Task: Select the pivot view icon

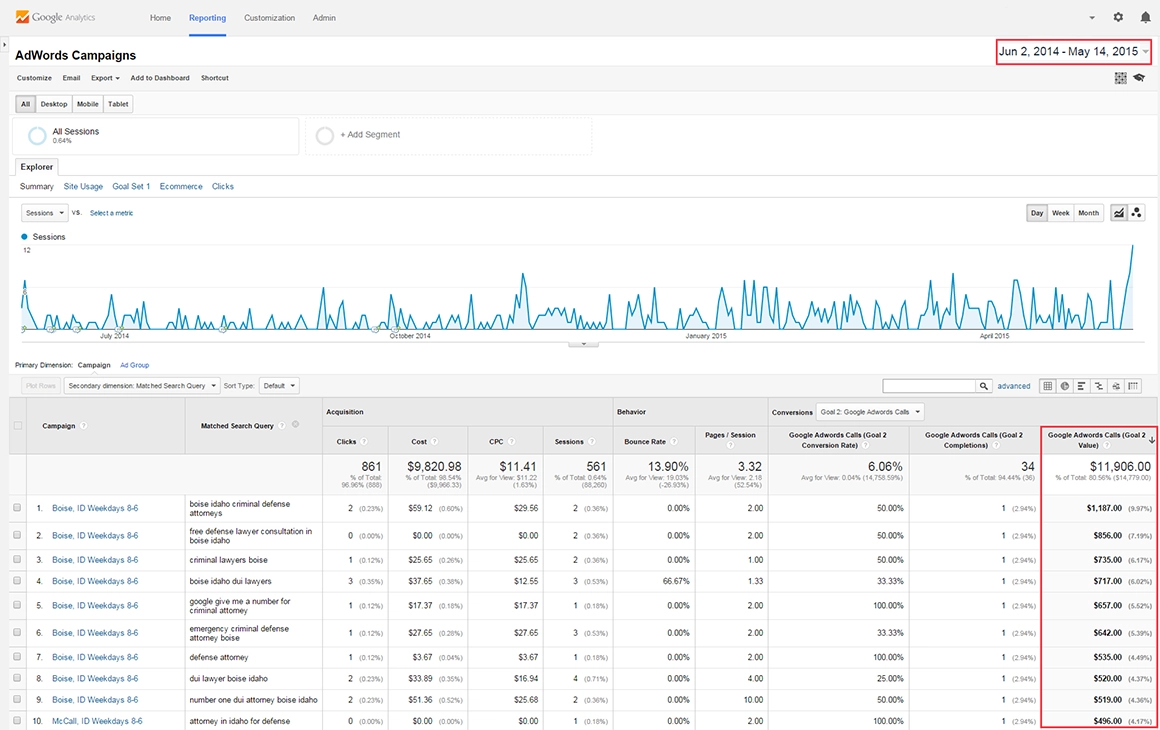Action: pos(1133,386)
